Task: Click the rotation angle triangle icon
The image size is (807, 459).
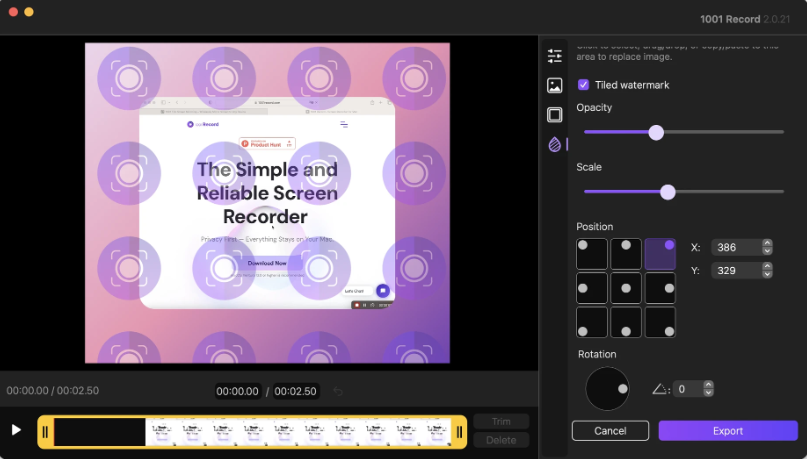Action: [659, 389]
